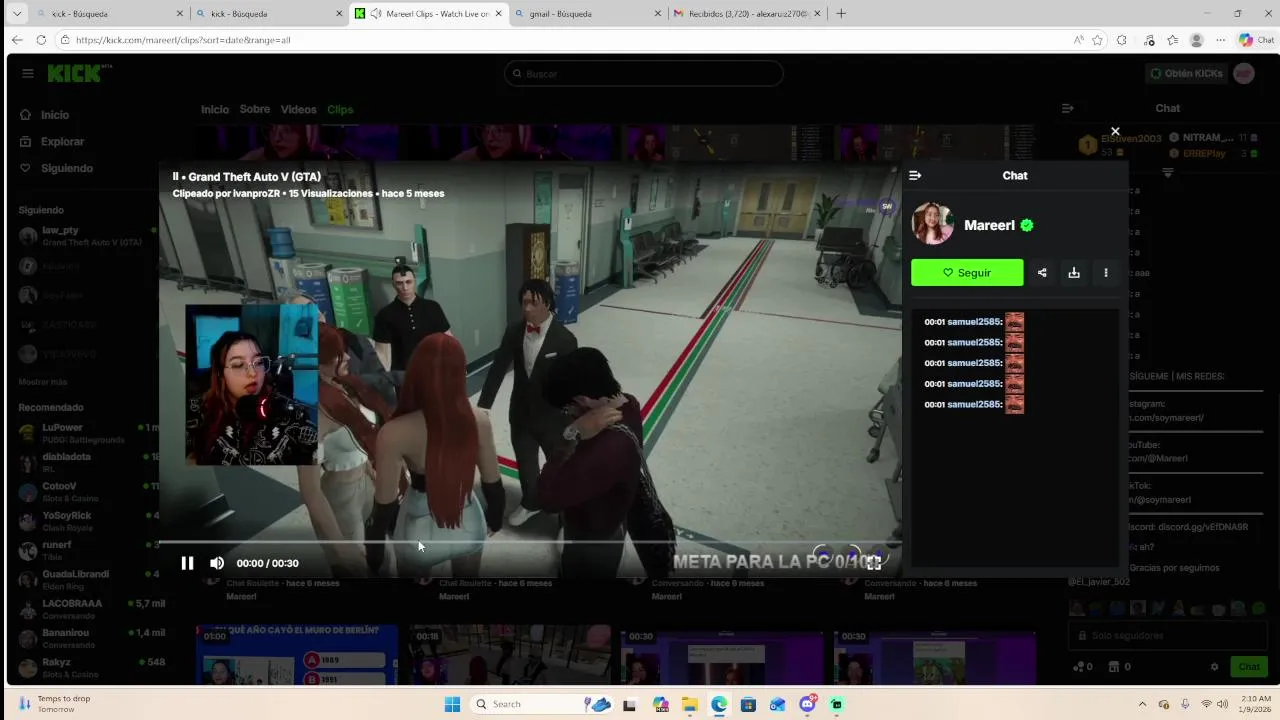
Task: Switch to the Inicio channel tab
Action: point(215,109)
